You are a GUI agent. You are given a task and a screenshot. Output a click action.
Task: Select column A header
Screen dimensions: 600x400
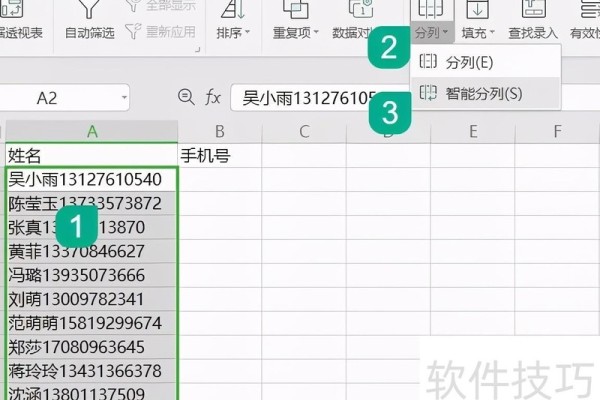point(92,131)
